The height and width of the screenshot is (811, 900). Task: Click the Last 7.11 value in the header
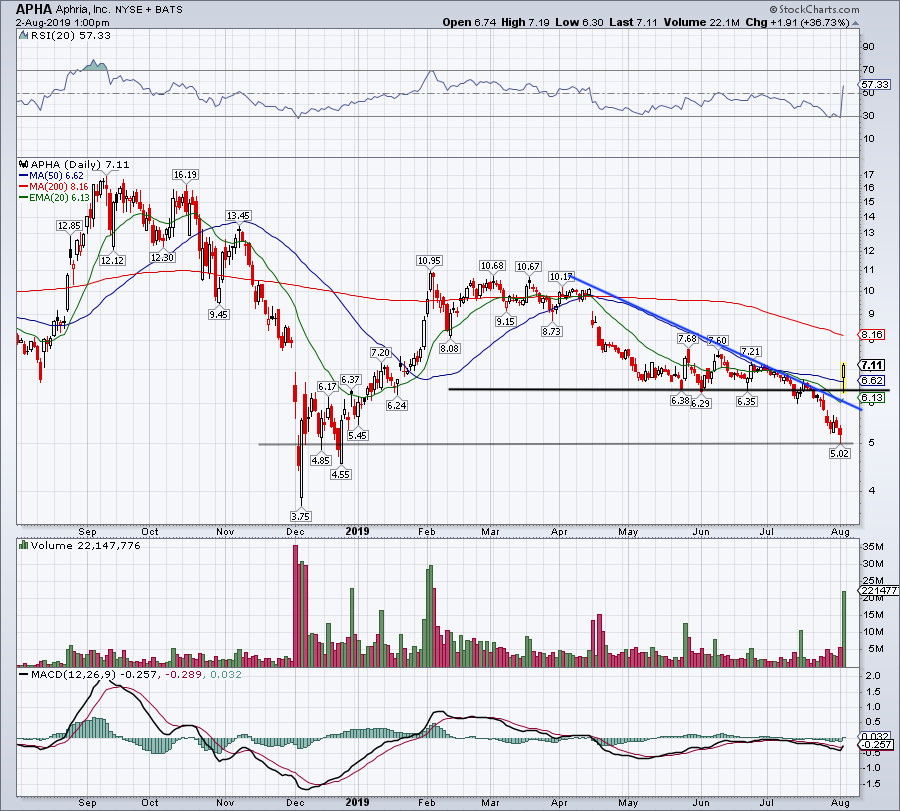click(633, 22)
